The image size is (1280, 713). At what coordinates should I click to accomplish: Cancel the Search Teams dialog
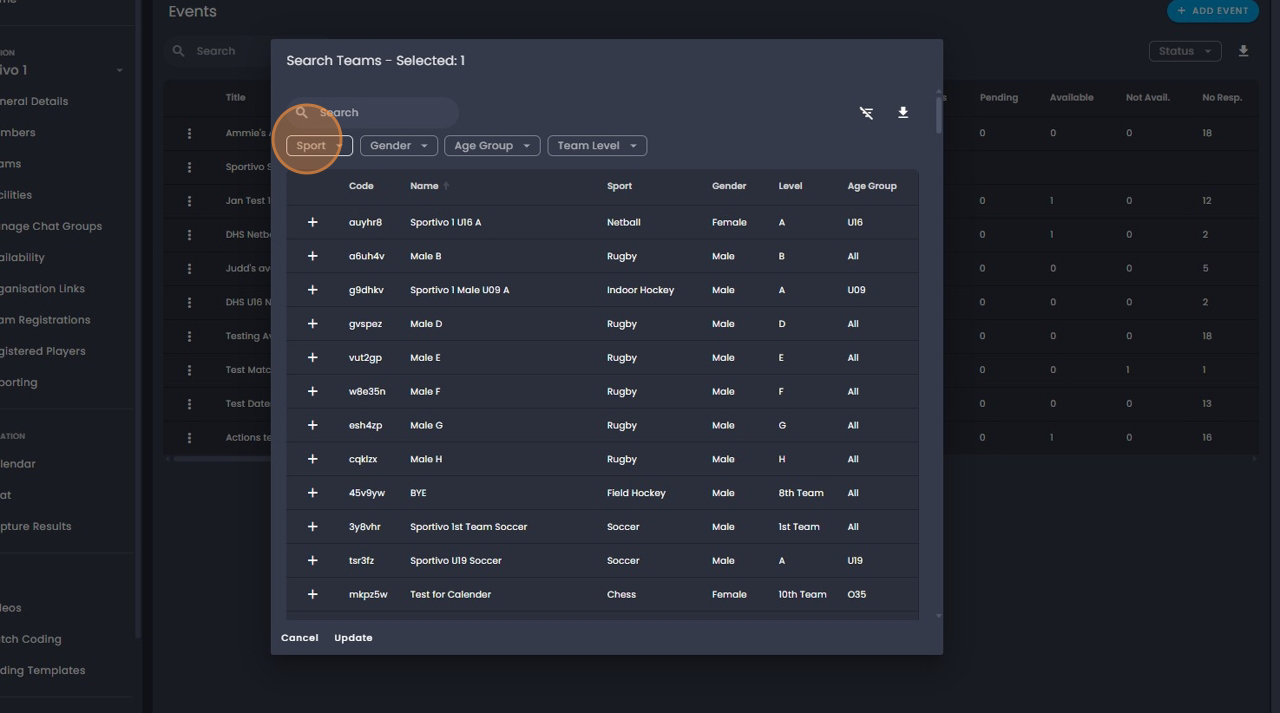point(300,638)
